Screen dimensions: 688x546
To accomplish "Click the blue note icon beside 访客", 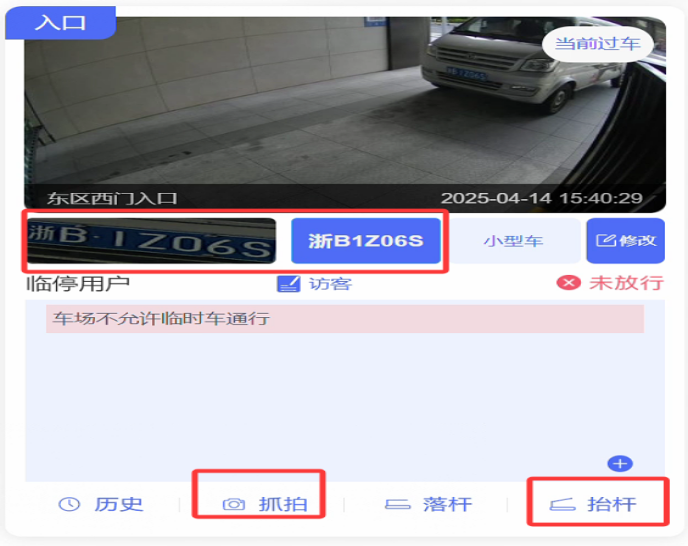I will coord(289,284).
